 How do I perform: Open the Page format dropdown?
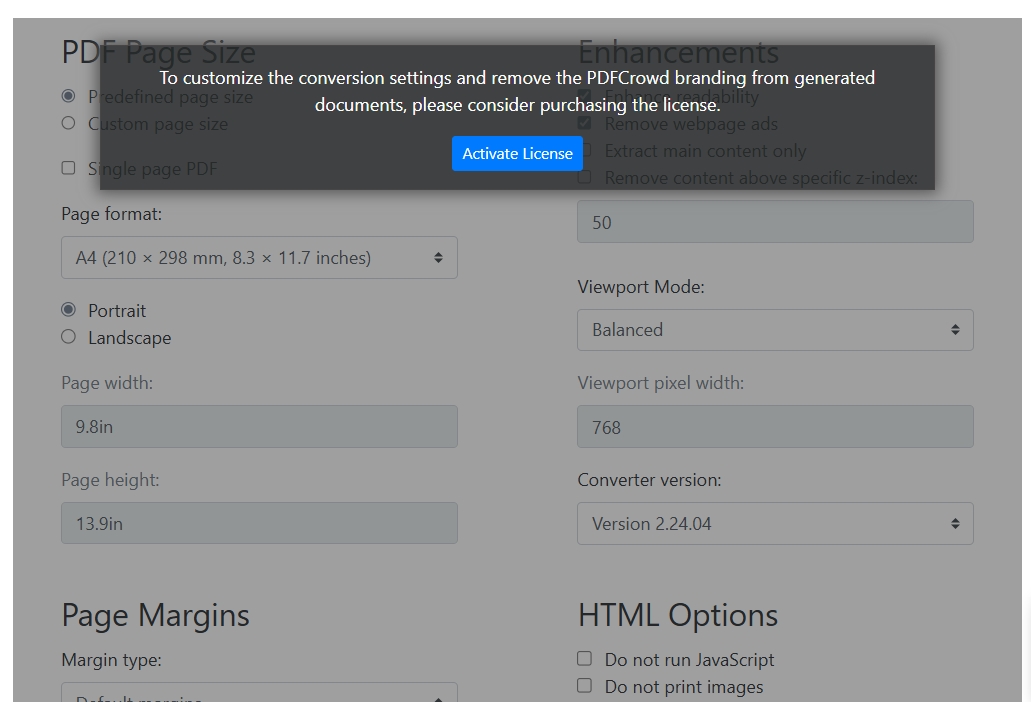[x=259, y=258]
